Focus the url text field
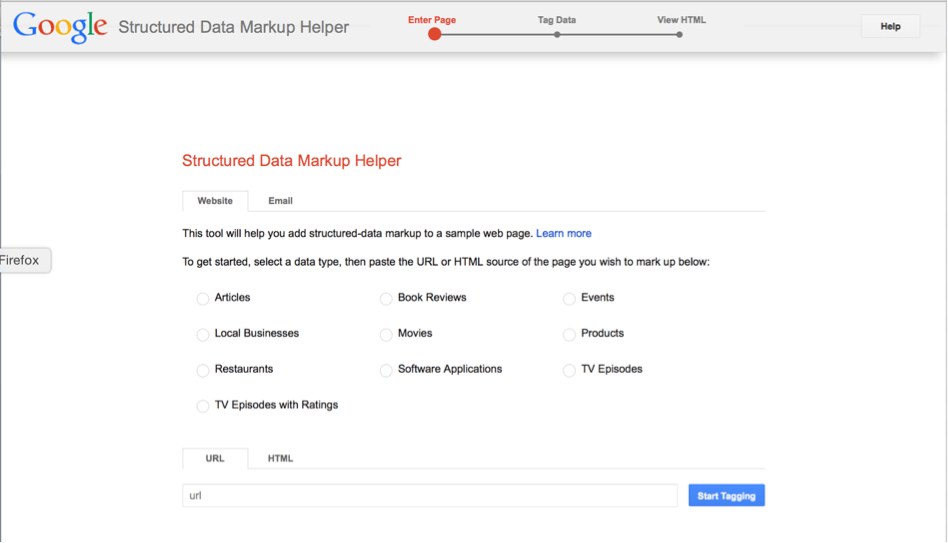This screenshot has width=948, height=543. point(430,496)
